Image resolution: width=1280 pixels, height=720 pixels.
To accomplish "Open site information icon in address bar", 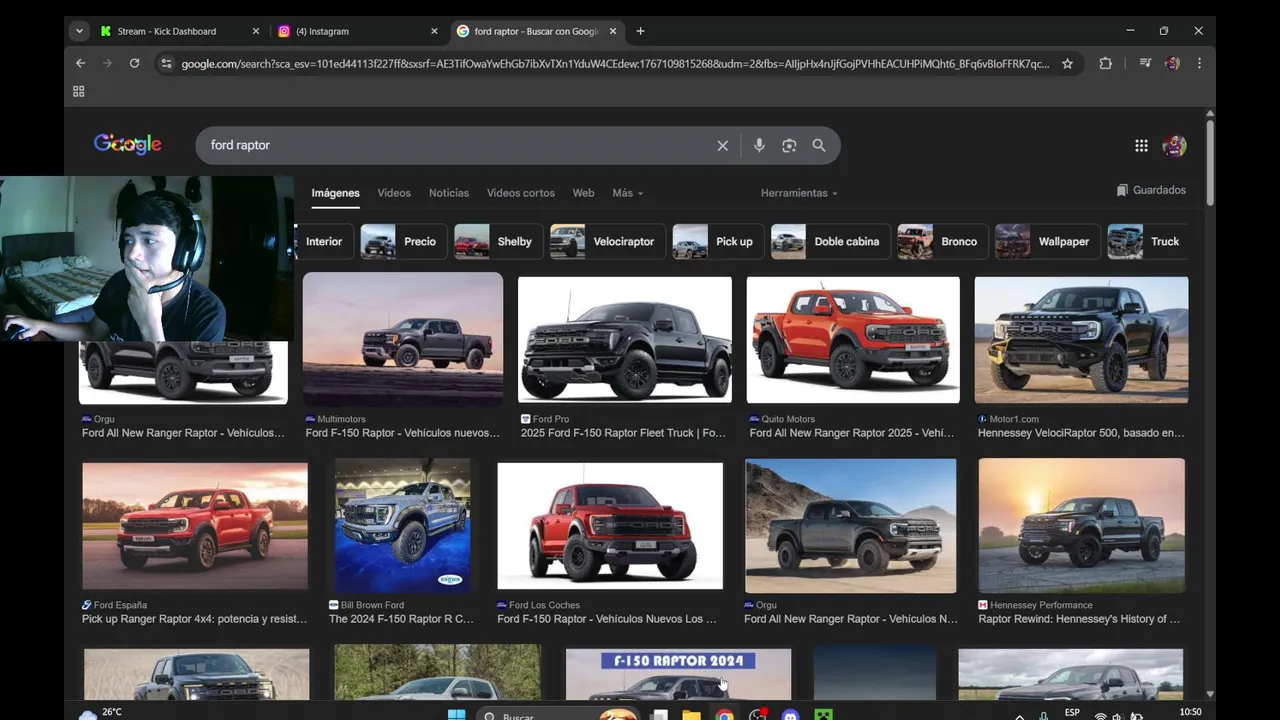I will [166, 64].
